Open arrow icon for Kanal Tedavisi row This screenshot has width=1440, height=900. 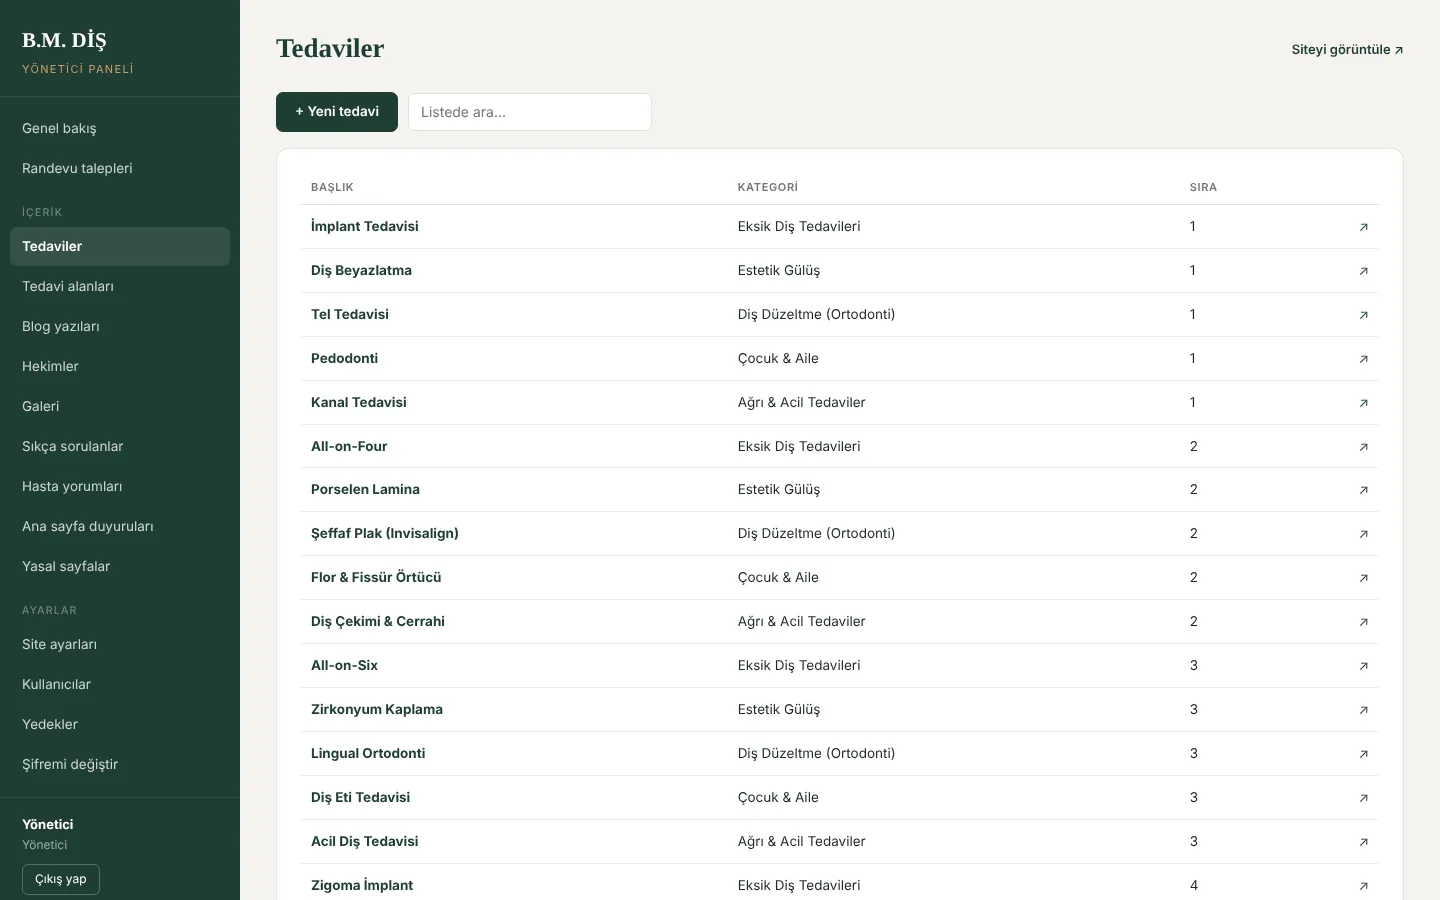tap(1363, 403)
